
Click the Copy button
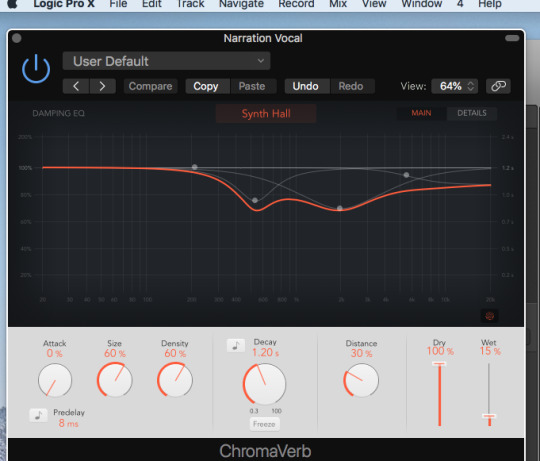click(x=206, y=86)
